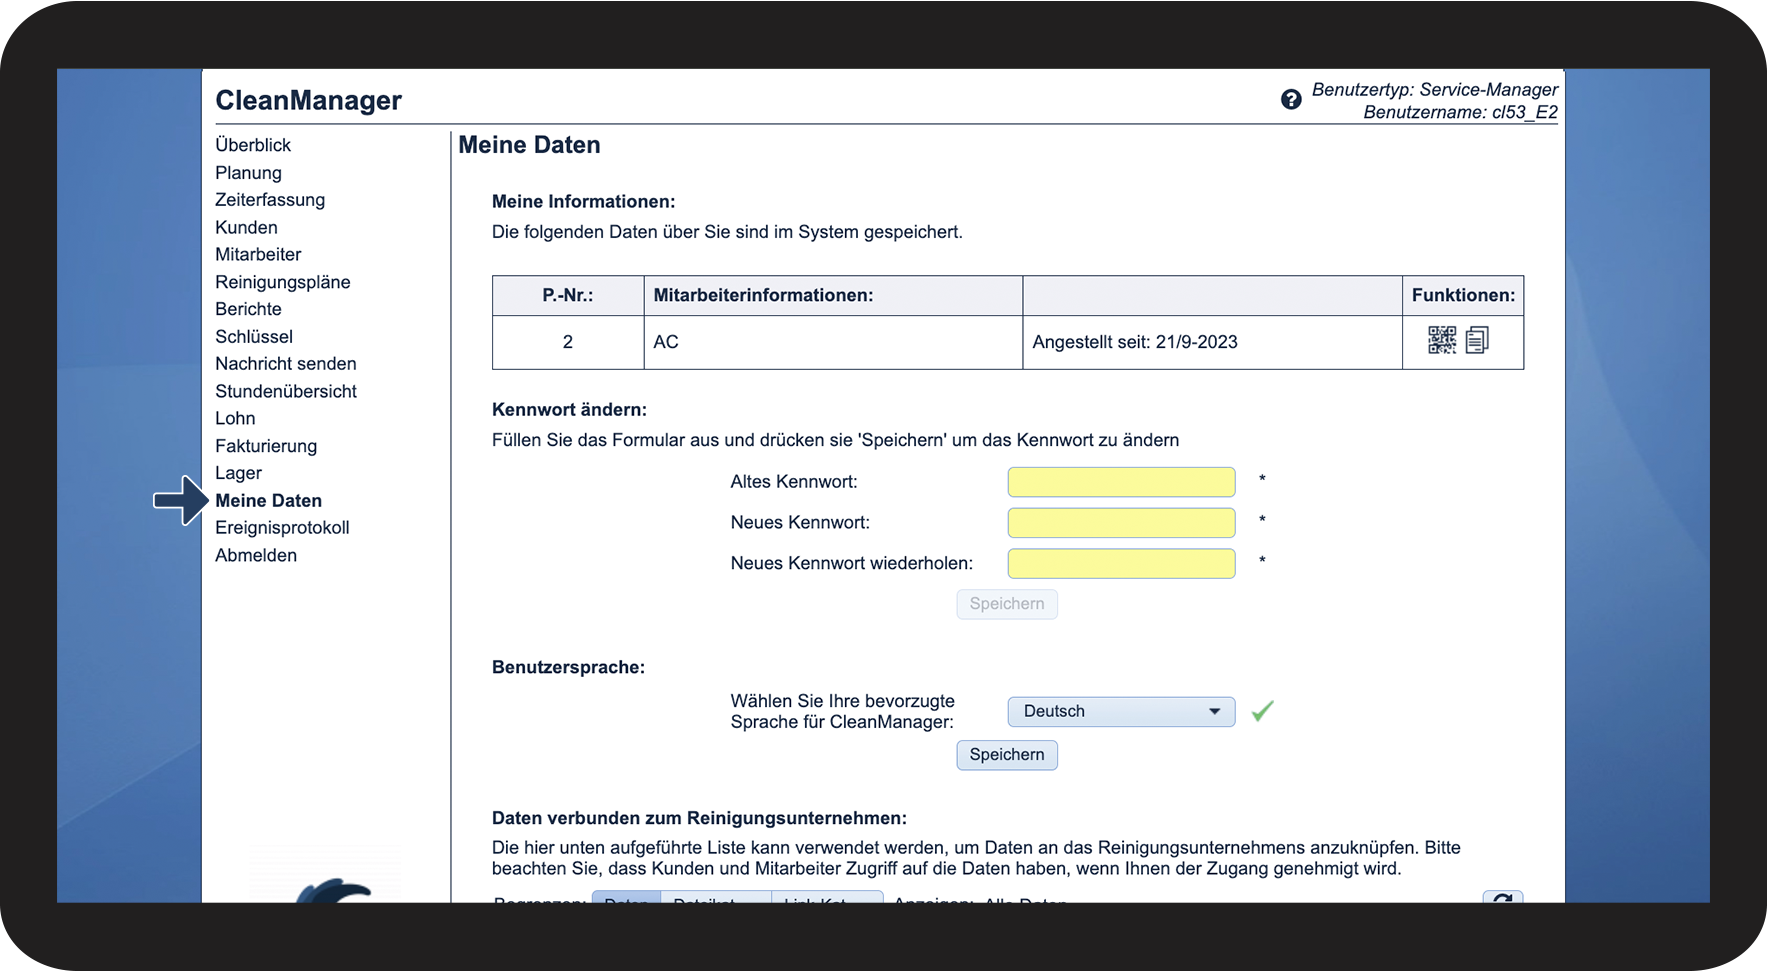
Task: Focus the Altes Kennwort field
Action: point(1120,482)
